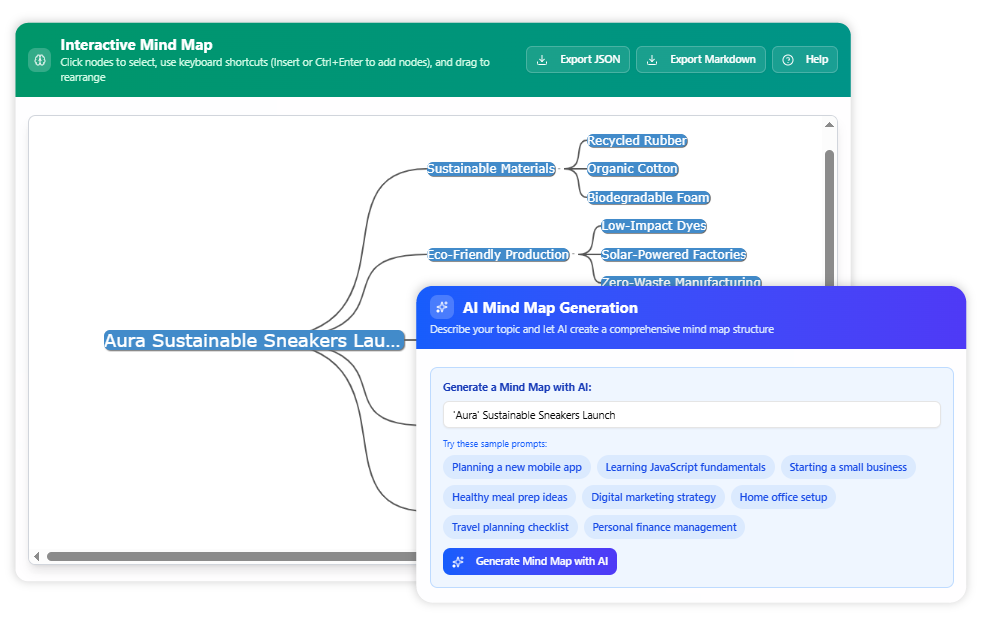
Task: Click the download icon on Export Markdown
Action: point(652,60)
